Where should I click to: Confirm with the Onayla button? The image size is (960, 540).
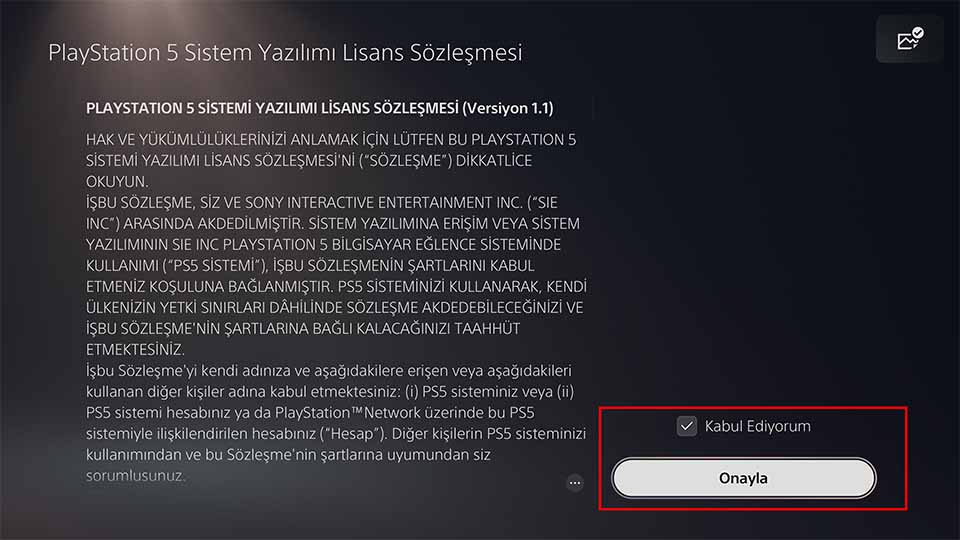point(744,478)
